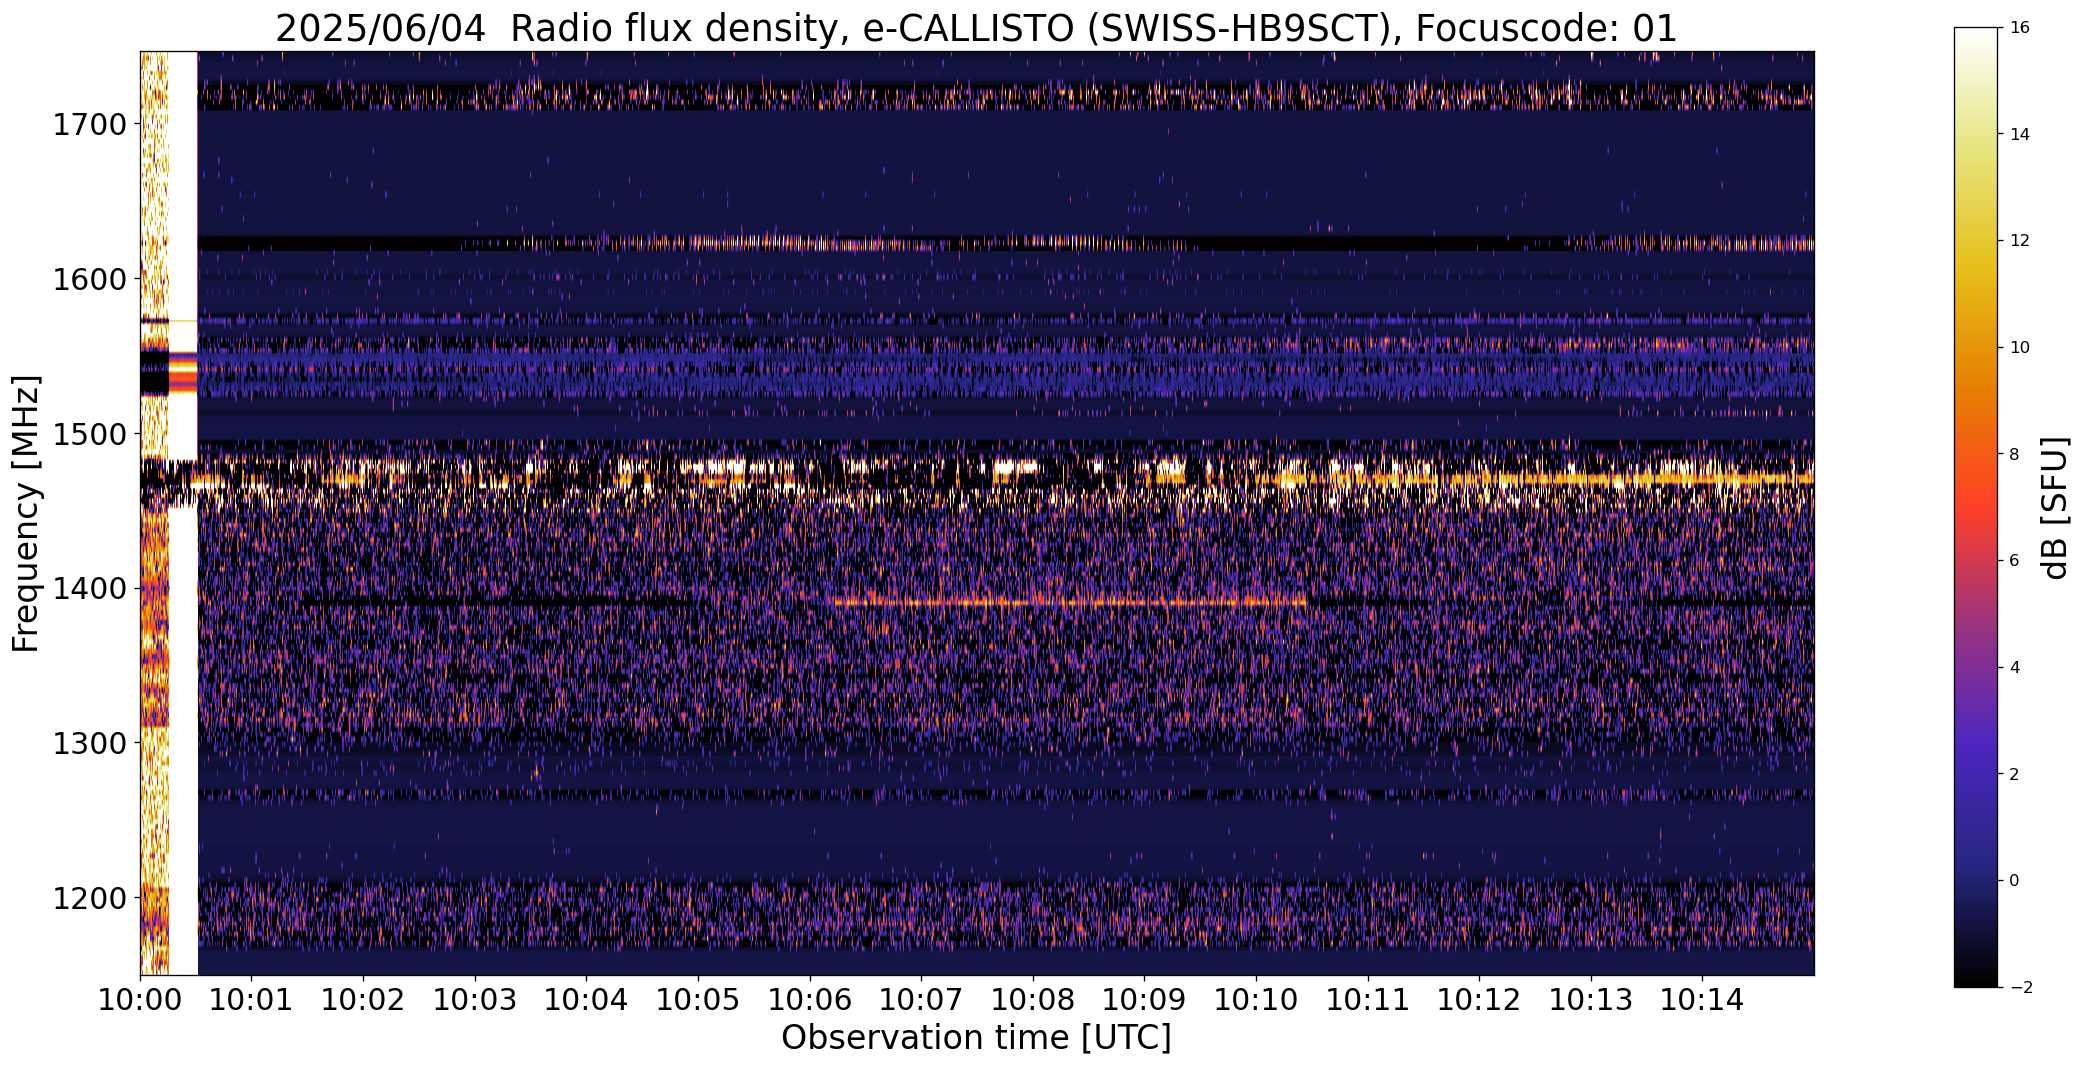2085x1067 pixels.
Task: Click the 10:06 time tick label
Action: [x=810, y=1000]
